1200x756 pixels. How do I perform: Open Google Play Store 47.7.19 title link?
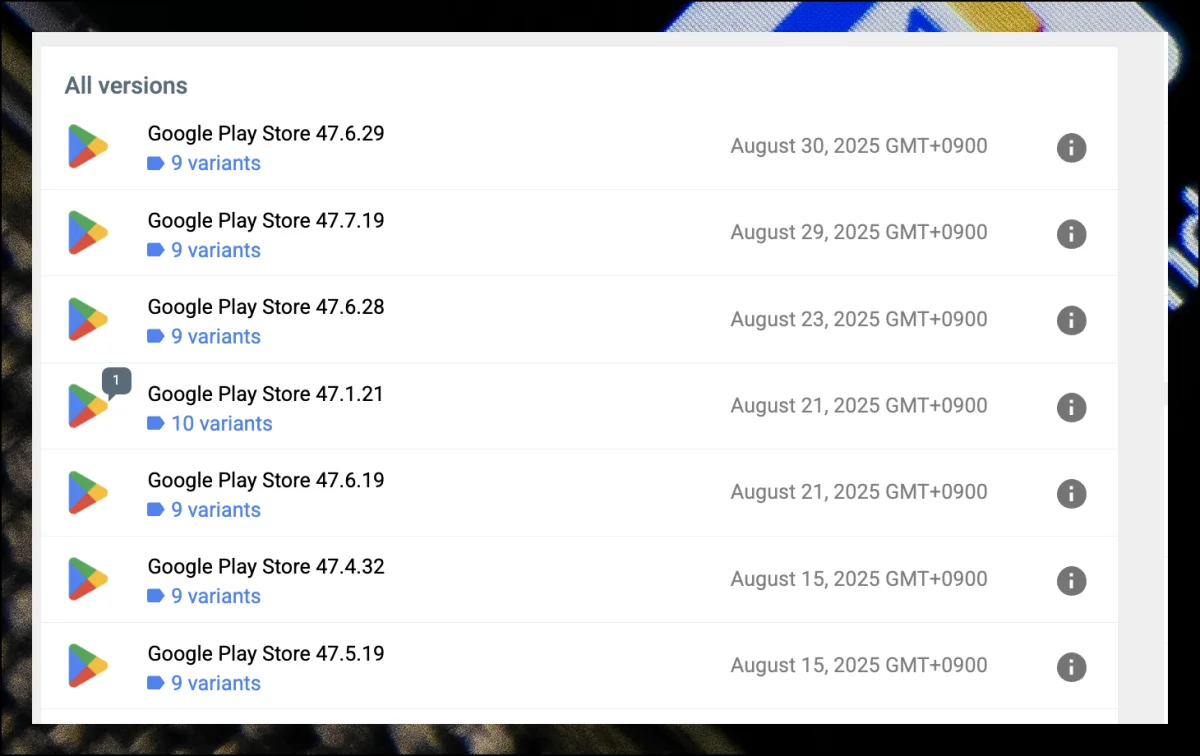click(x=266, y=221)
